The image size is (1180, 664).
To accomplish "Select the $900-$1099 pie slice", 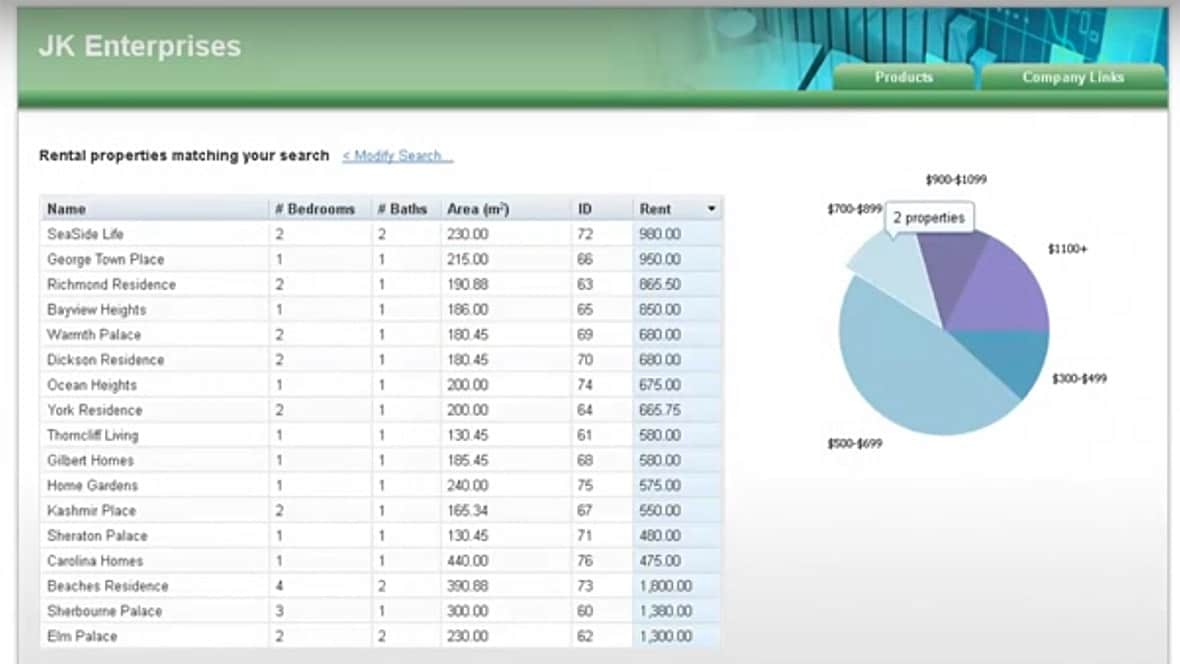I will pos(948,268).
